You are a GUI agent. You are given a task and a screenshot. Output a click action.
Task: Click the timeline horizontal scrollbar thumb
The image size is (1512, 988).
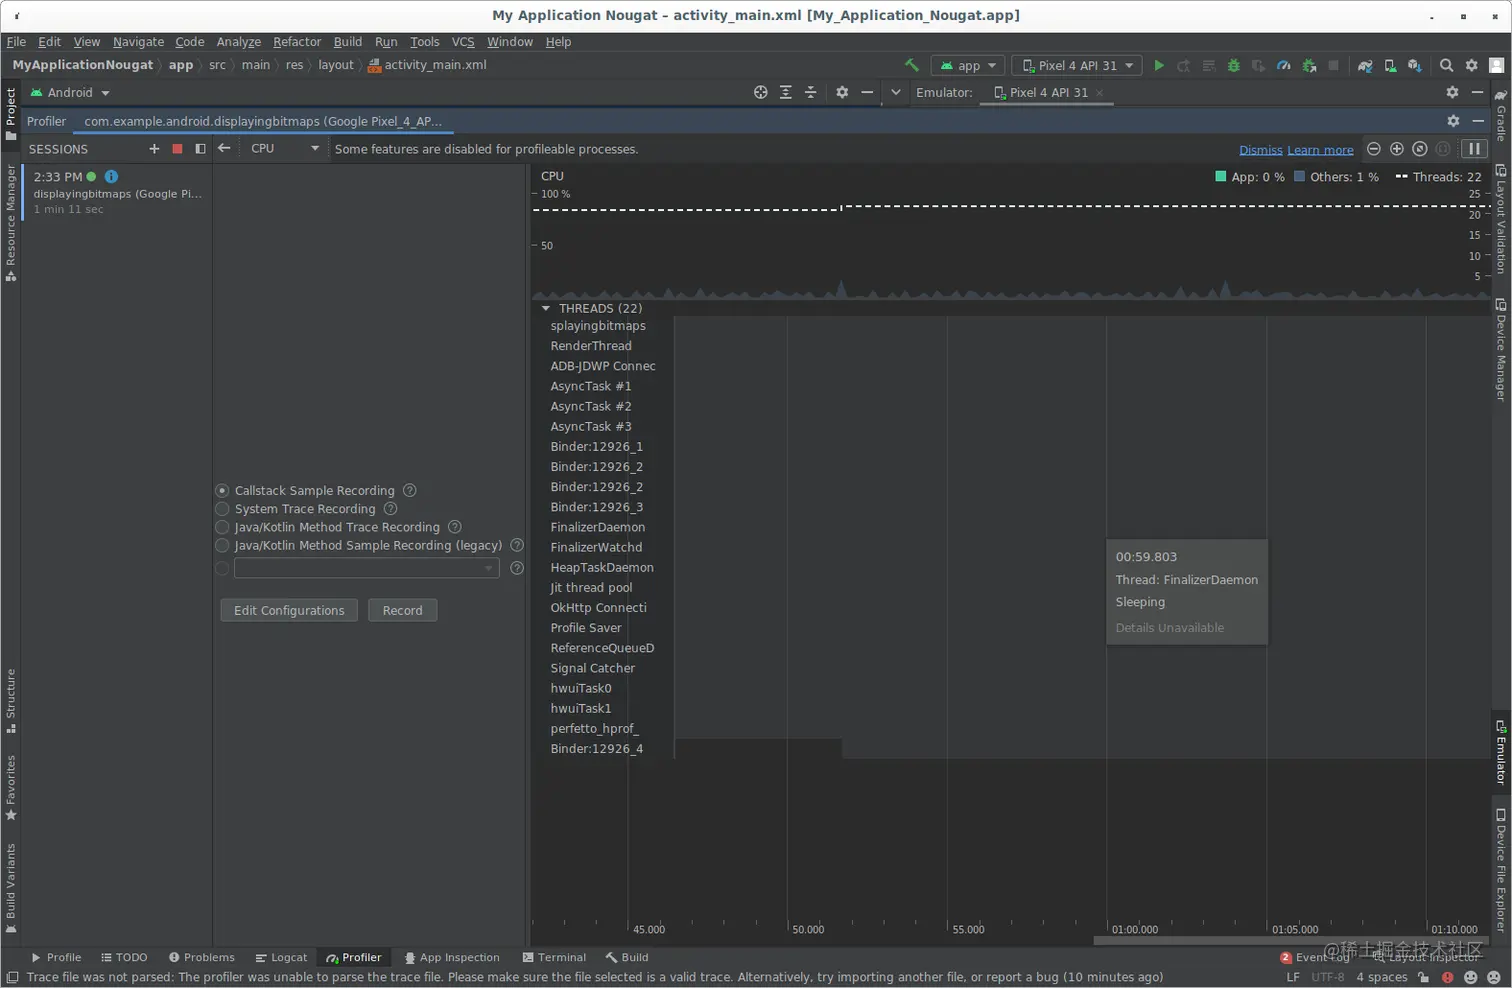[1292, 941]
